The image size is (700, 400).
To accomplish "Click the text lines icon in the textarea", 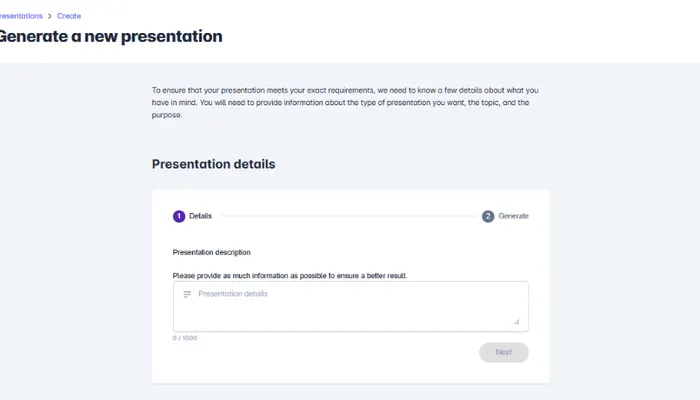I will pos(187,294).
